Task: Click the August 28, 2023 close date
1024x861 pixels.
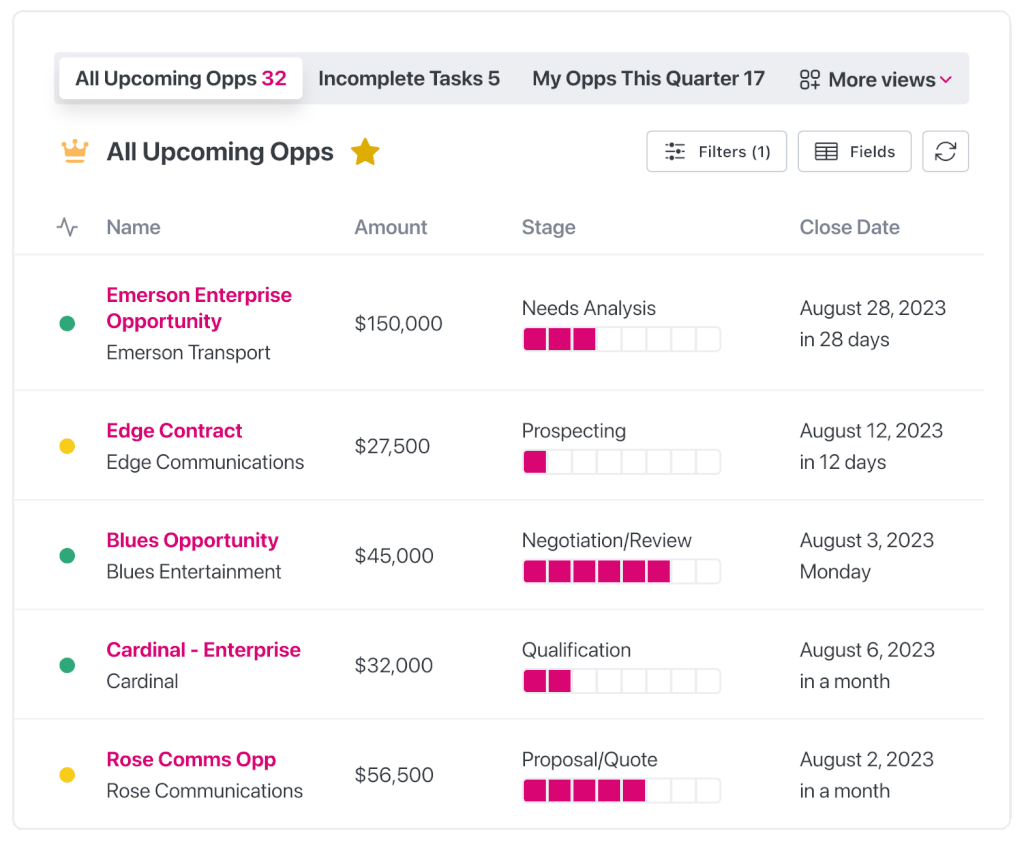Action: click(x=872, y=308)
